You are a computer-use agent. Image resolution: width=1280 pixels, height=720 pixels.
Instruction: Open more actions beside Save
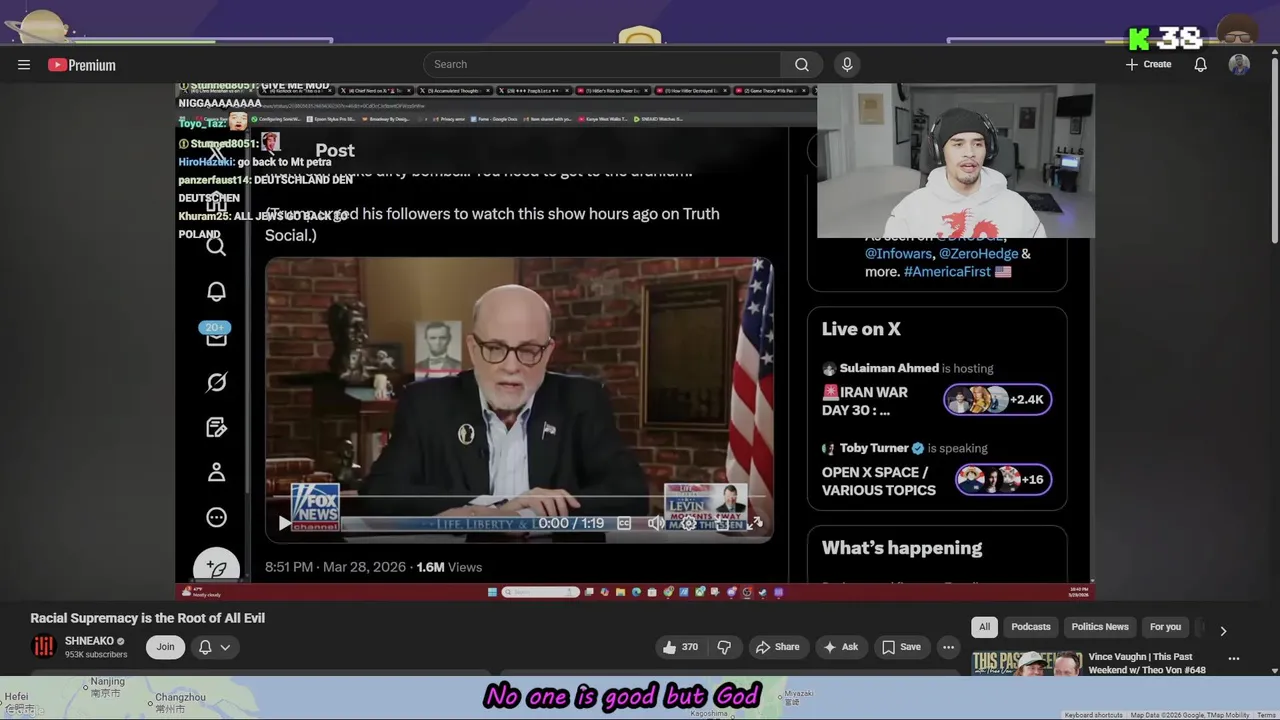949,647
